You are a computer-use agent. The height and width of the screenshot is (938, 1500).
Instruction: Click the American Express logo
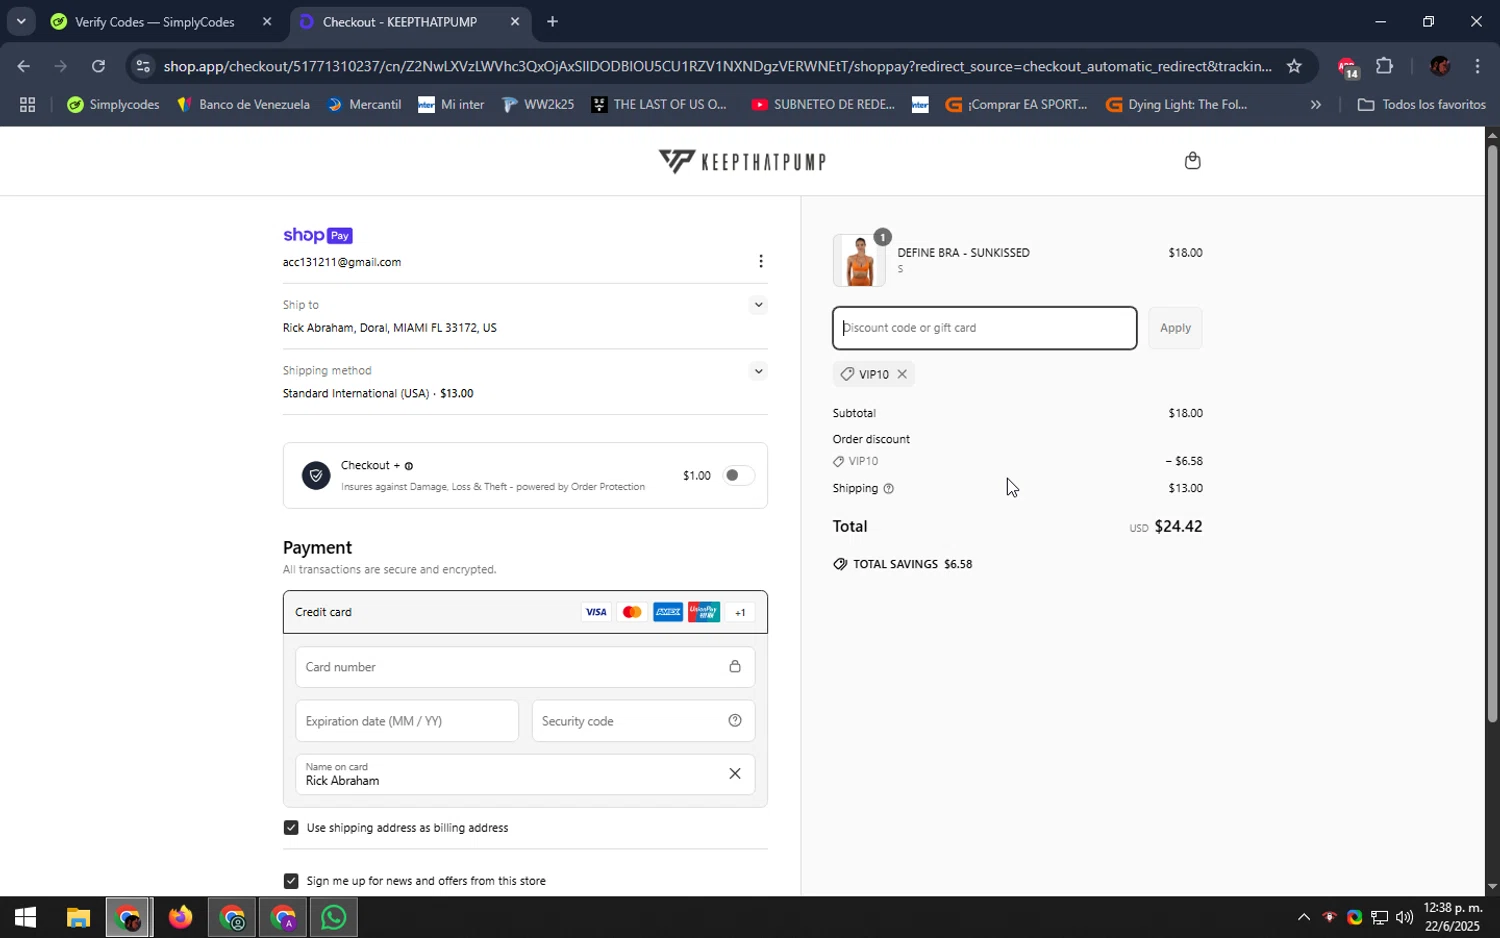pyautogui.click(x=668, y=612)
